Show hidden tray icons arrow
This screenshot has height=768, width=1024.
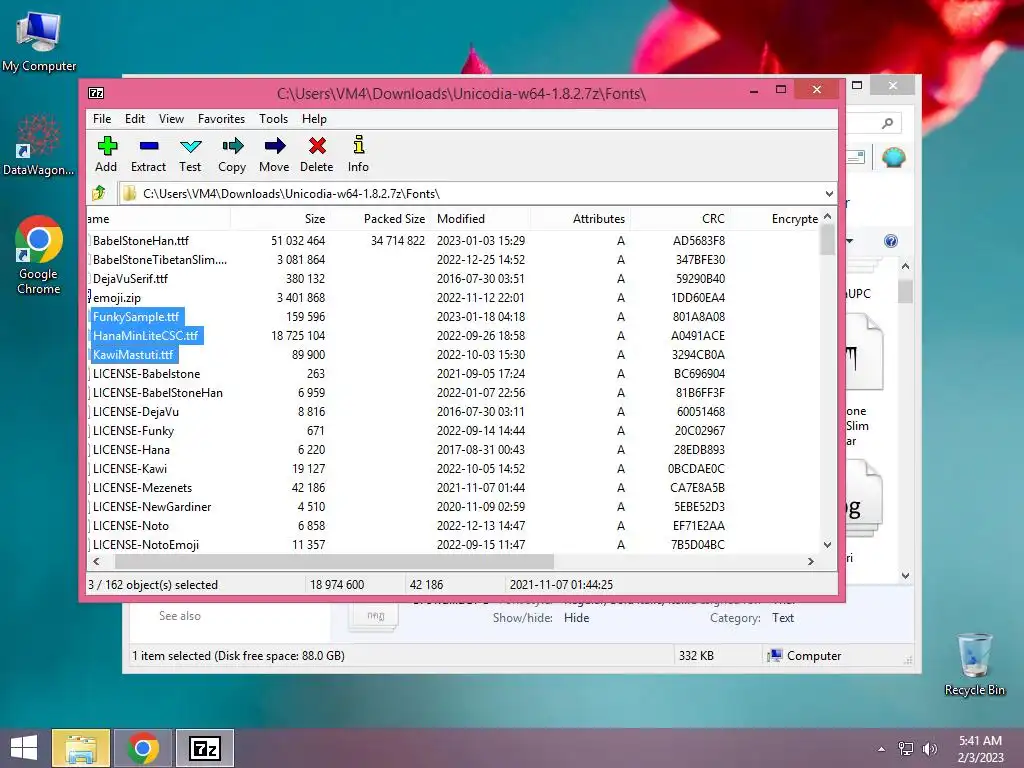(x=882, y=749)
